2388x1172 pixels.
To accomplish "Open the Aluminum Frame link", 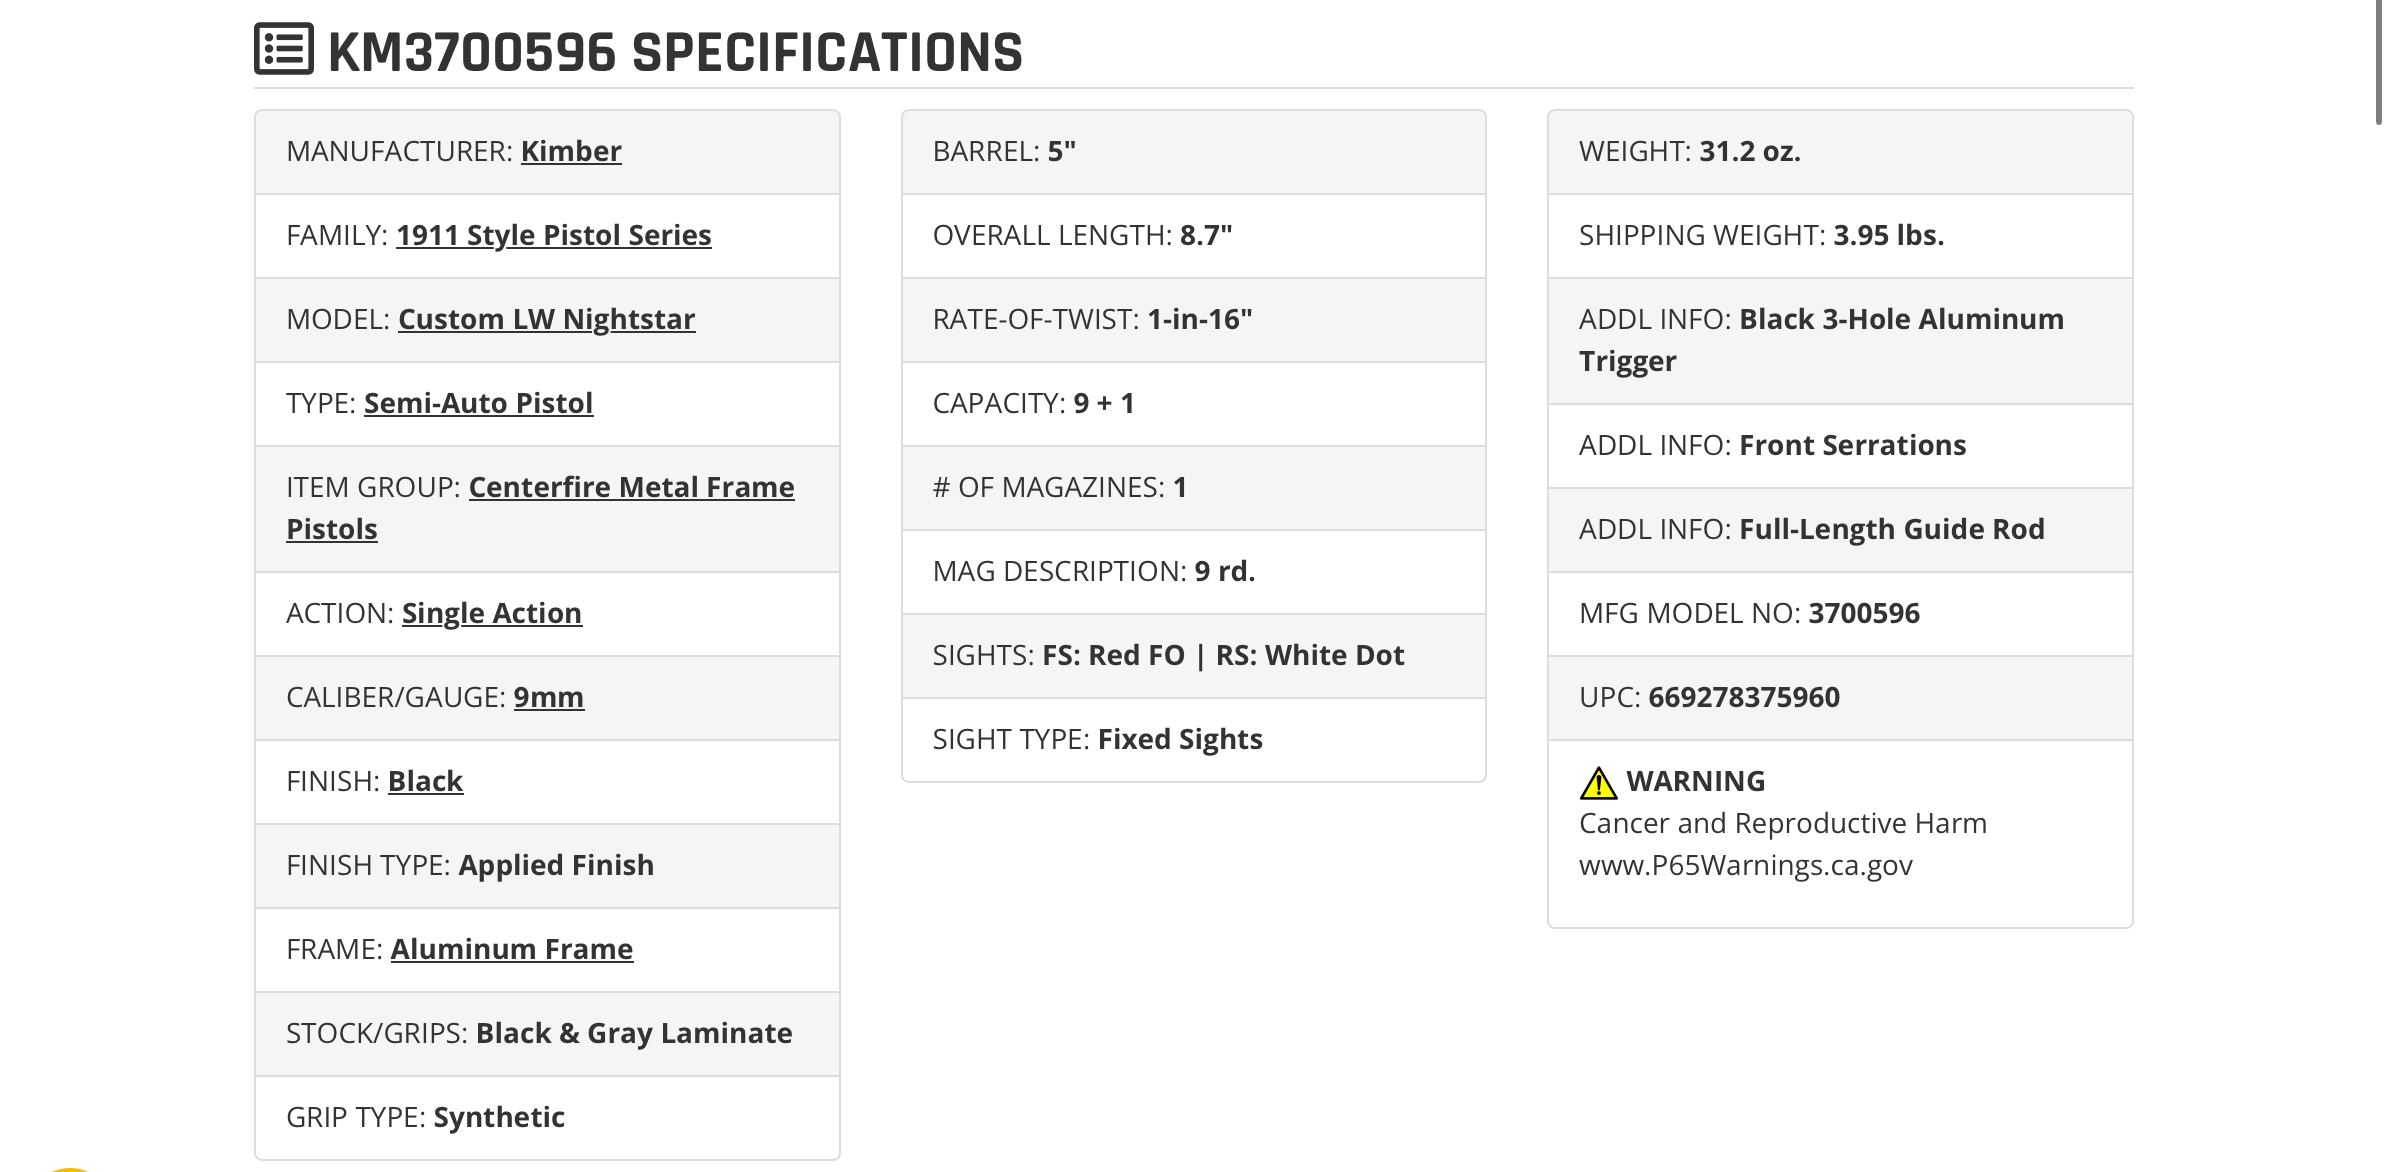I will (x=511, y=949).
